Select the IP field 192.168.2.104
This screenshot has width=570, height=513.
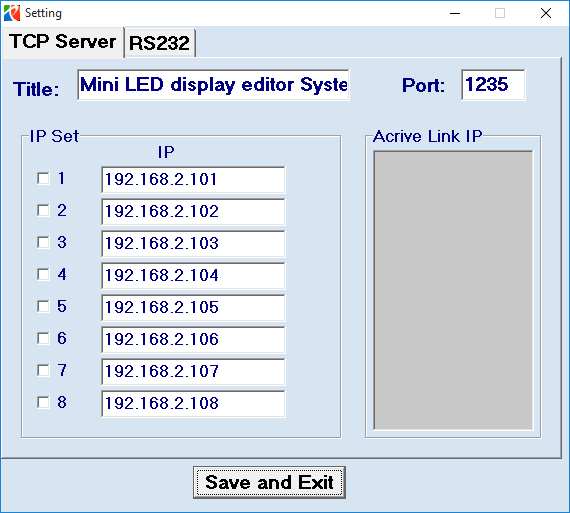[193, 276]
